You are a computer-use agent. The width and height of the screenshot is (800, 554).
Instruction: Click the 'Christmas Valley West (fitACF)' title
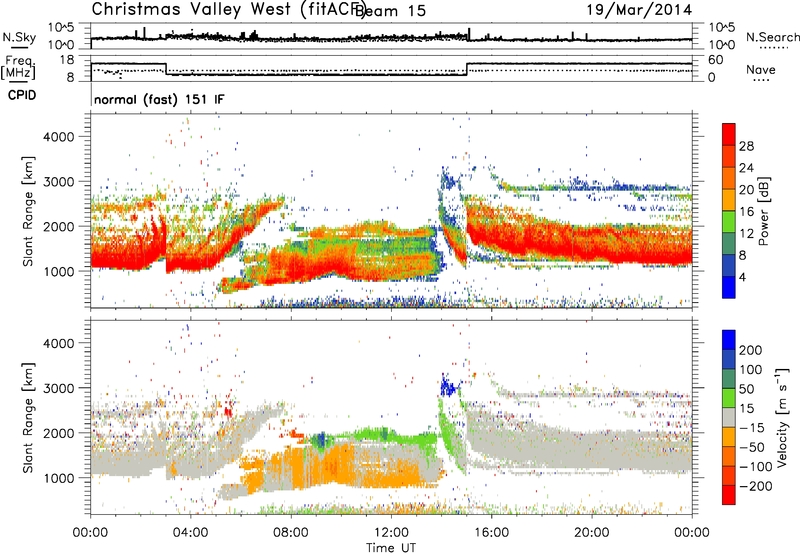coord(228,10)
